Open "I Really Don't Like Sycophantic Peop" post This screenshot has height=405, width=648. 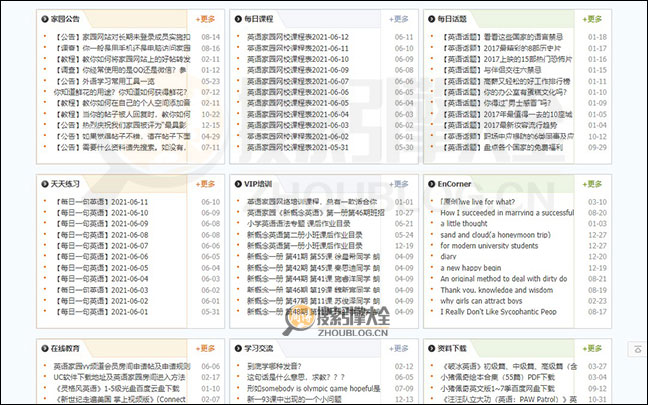[505, 312]
